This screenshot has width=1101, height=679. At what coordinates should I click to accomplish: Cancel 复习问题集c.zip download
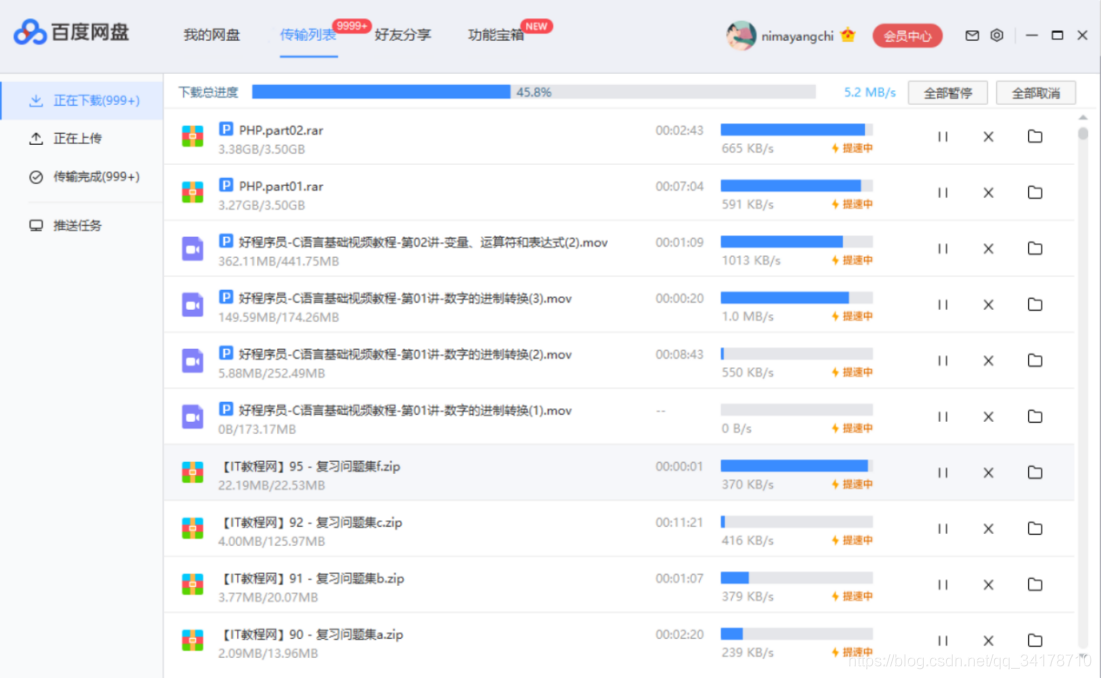[988, 529]
